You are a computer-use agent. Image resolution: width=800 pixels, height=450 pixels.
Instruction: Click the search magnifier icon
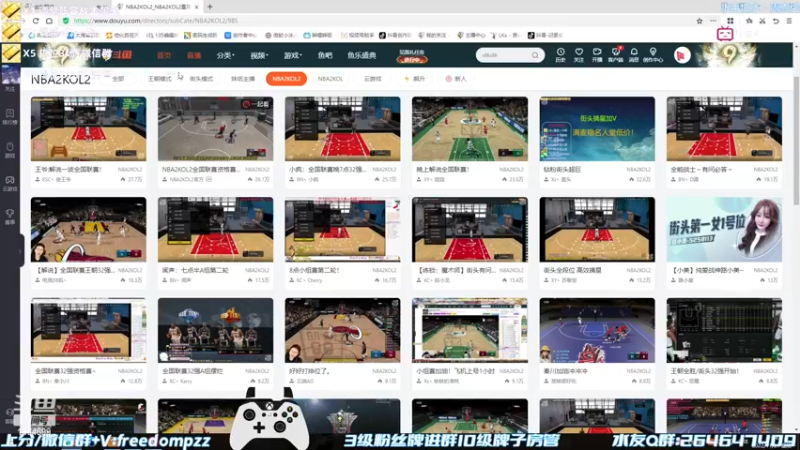pos(535,55)
